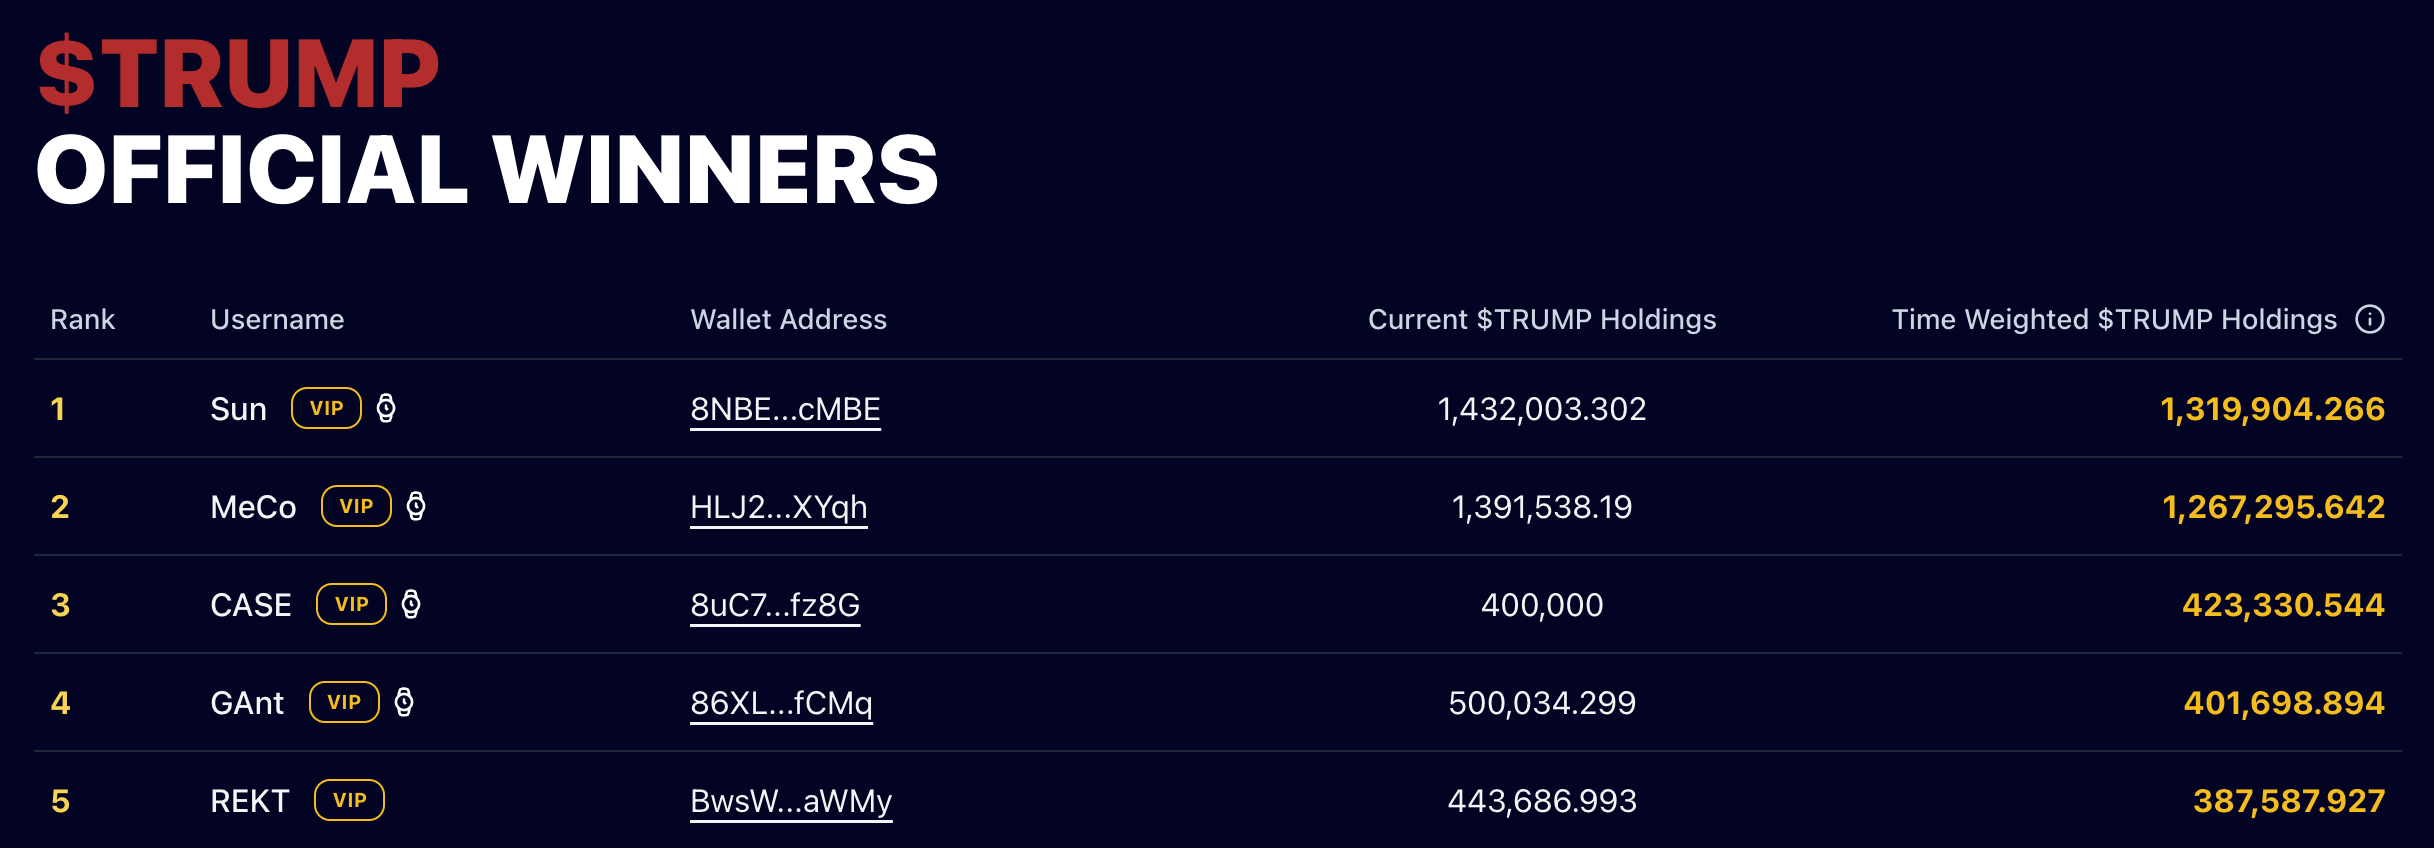The width and height of the screenshot is (2434, 848).
Task: Click the Current $TRUMP Holdings column header
Action: coord(1541,319)
